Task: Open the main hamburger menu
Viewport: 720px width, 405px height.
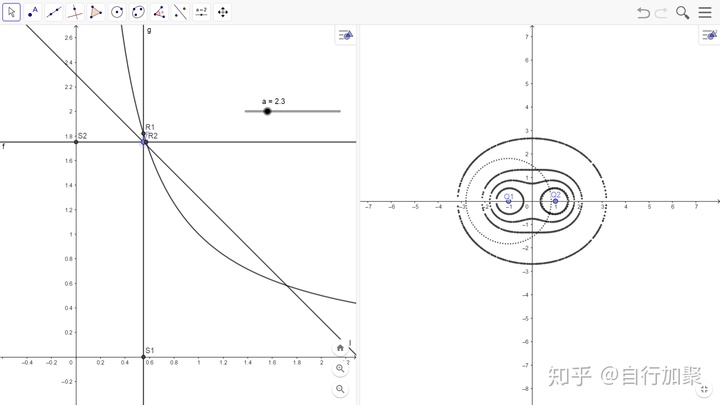Action: (705, 12)
